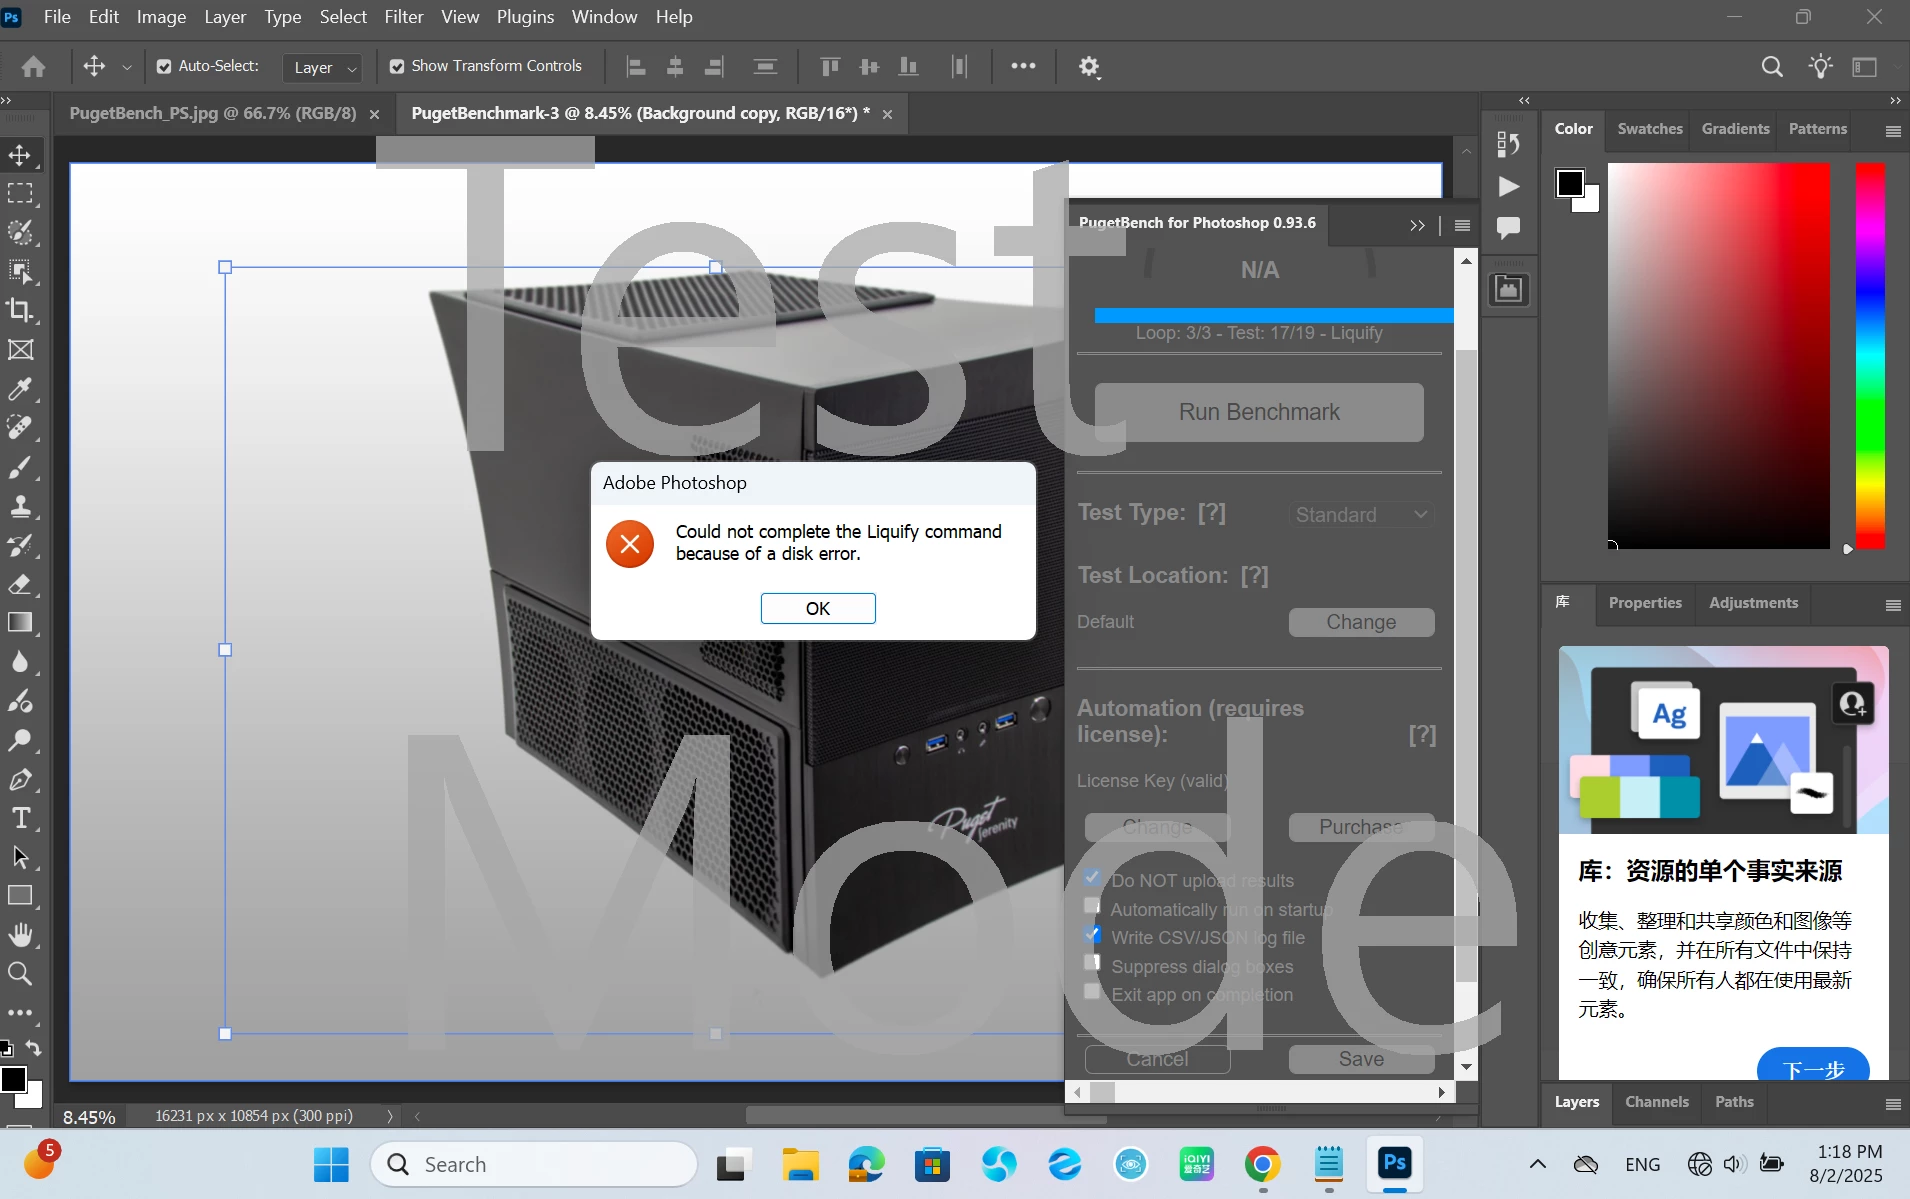The height and width of the screenshot is (1199, 1910).
Task: Toggle Do NOT upload results checkbox
Action: point(1092,878)
